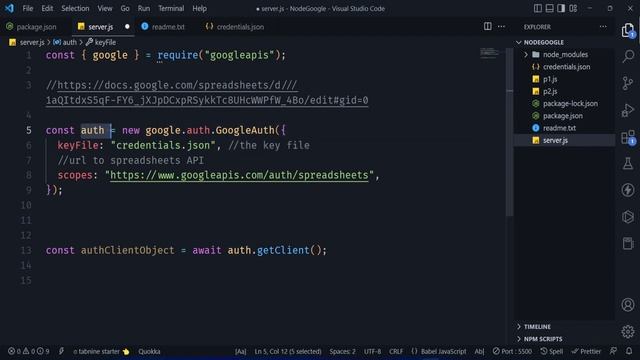The image size is (640, 360).
Task: Toggle the [Aa] case status item
Action: click(240, 351)
